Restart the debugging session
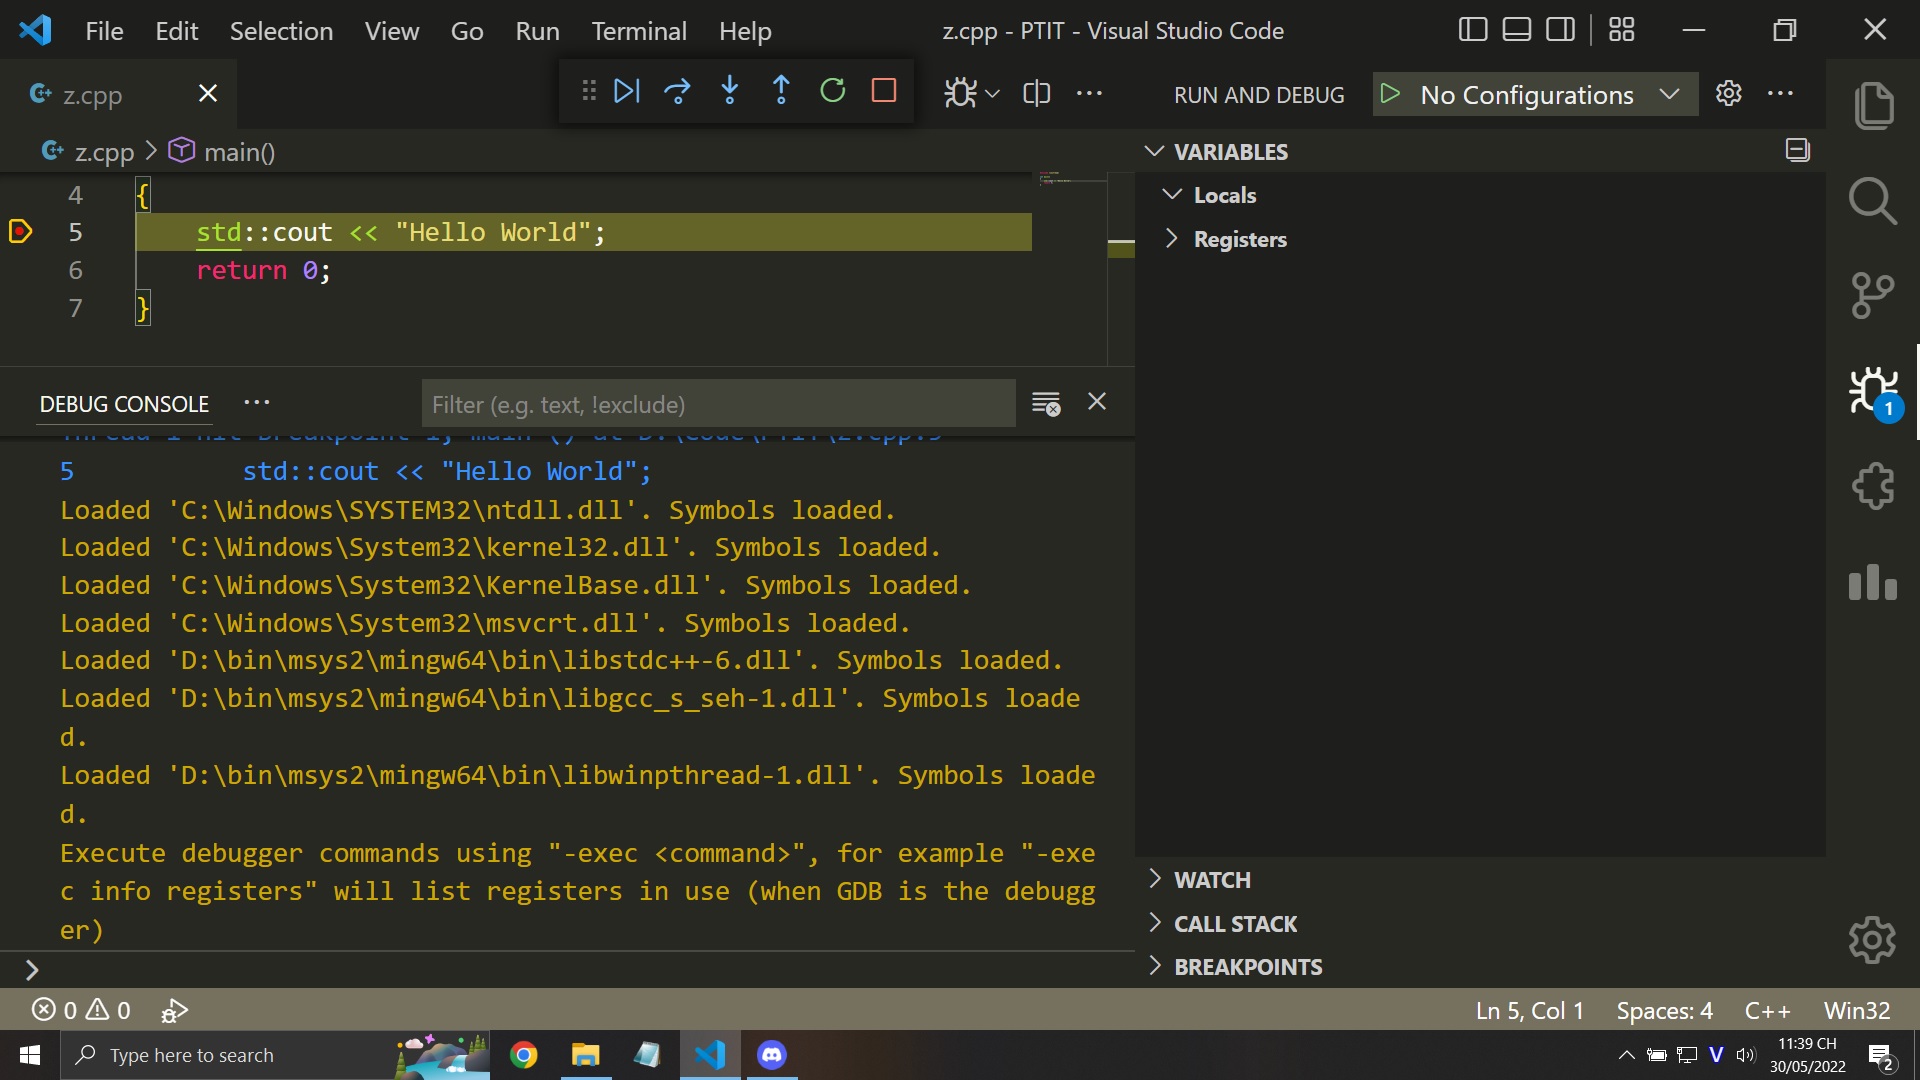 [833, 92]
